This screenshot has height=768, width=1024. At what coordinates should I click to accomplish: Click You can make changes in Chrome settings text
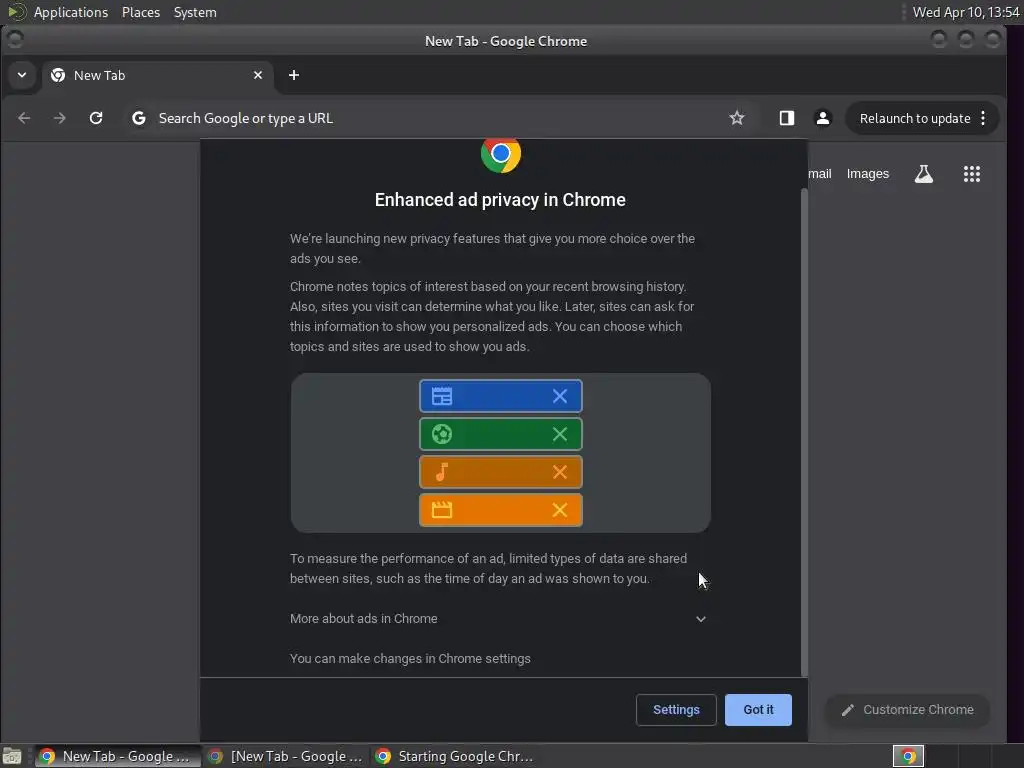coord(410,658)
